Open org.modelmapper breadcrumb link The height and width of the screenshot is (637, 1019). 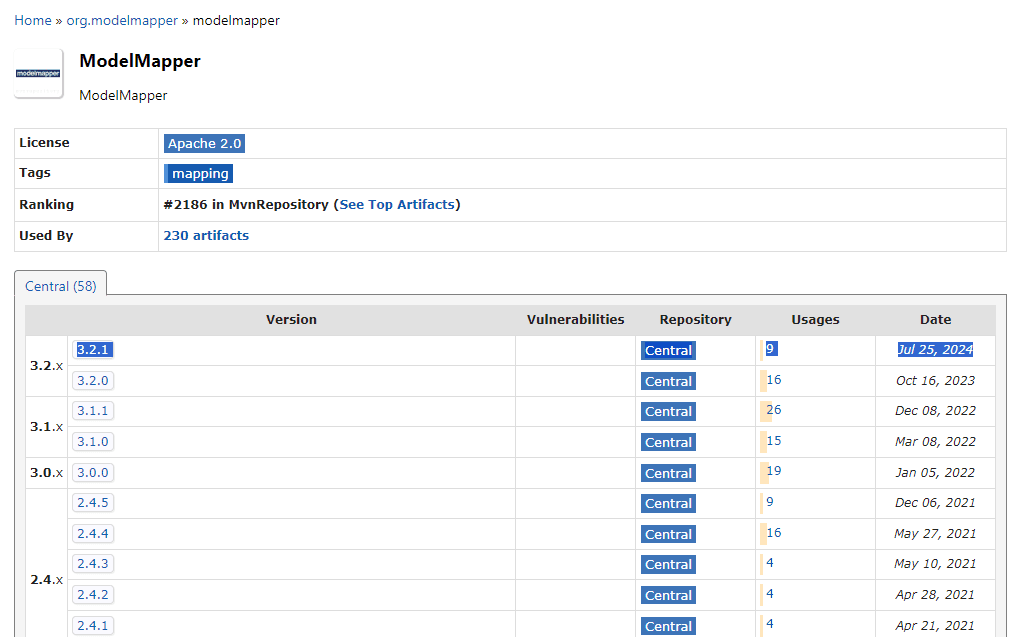pyautogui.click(x=122, y=20)
